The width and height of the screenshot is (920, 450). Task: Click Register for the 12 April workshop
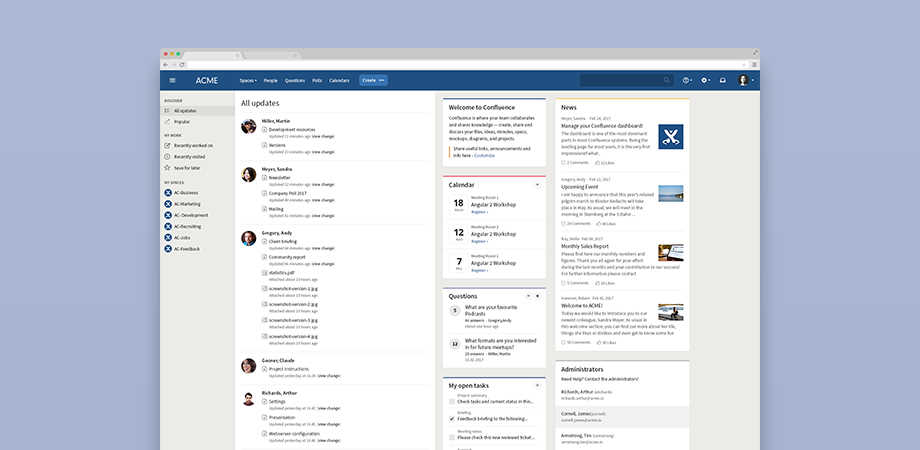[480, 241]
